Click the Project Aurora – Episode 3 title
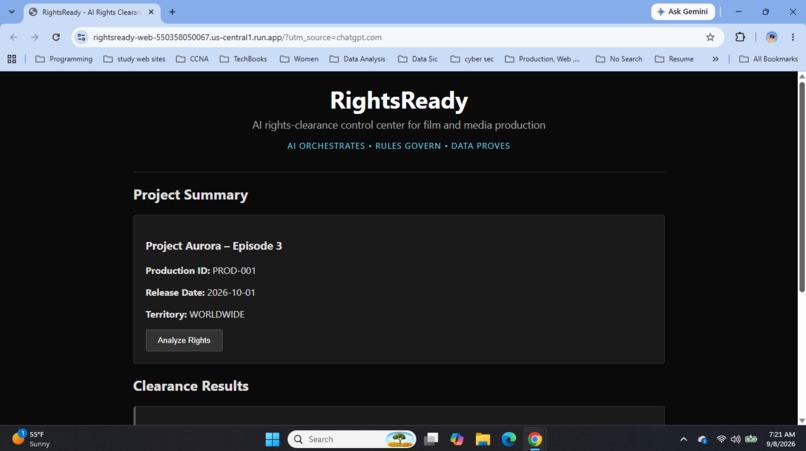This screenshot has width=806, height=451. (x=213, y=246)
